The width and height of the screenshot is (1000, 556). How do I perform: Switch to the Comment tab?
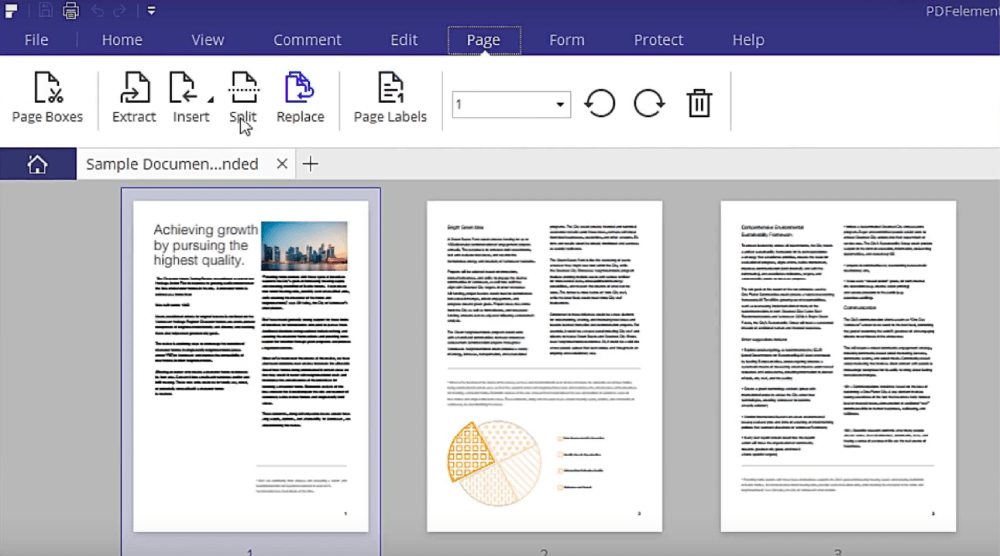click(307, 40)
